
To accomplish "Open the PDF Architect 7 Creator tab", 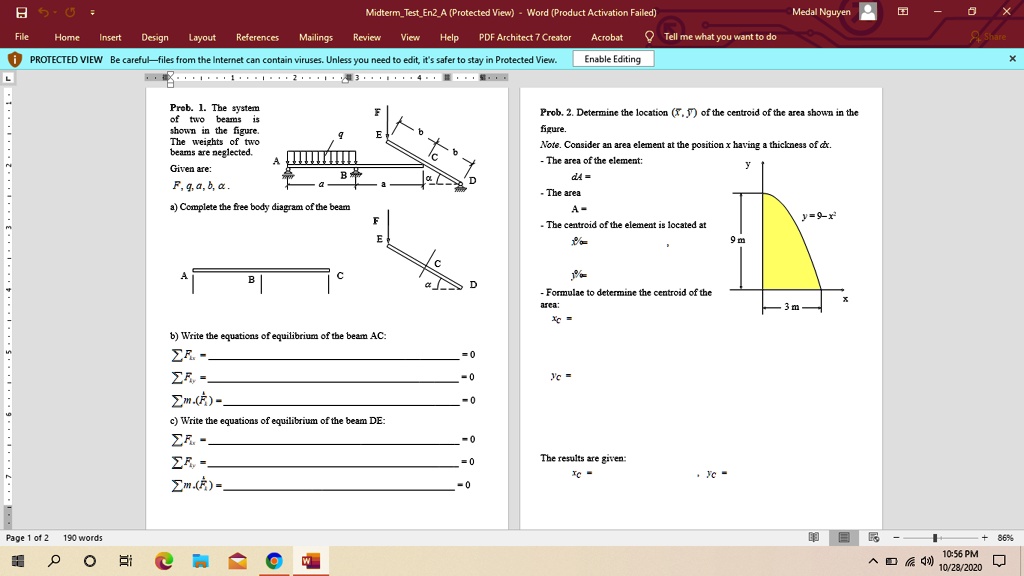I will pos(523,38).
